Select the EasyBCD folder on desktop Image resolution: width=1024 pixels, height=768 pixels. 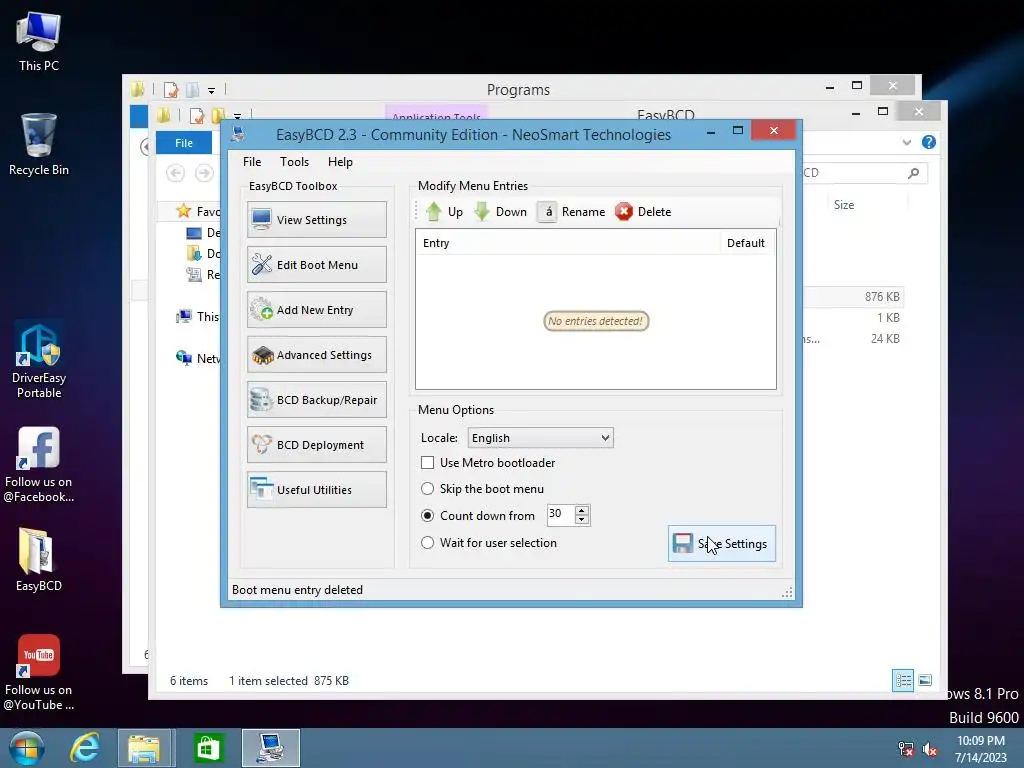click(39, 559)
